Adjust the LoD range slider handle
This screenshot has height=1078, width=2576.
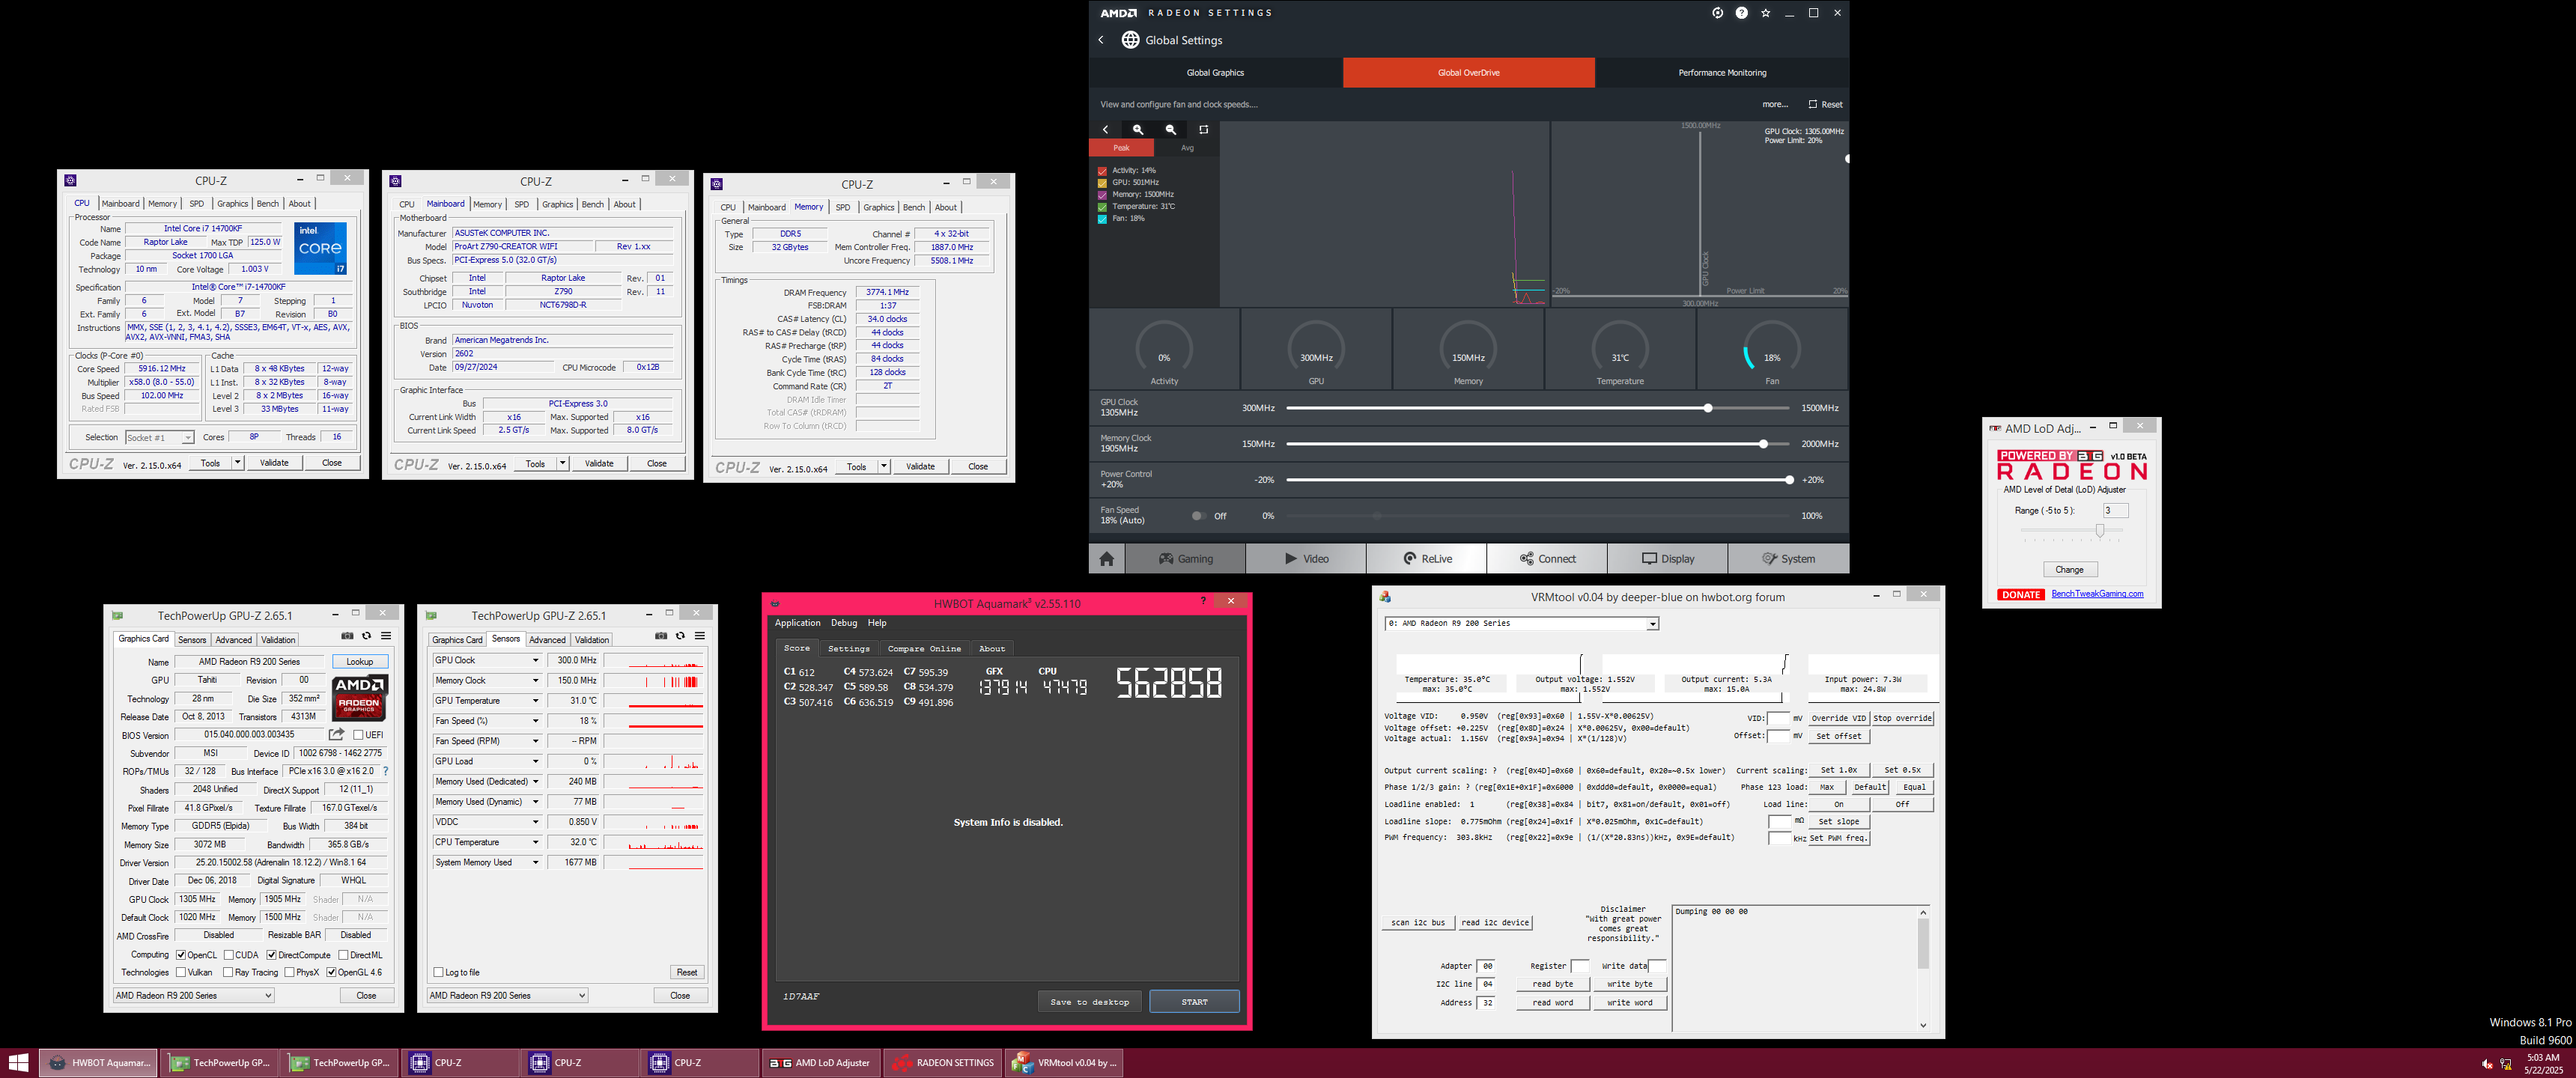point(2100,531)
